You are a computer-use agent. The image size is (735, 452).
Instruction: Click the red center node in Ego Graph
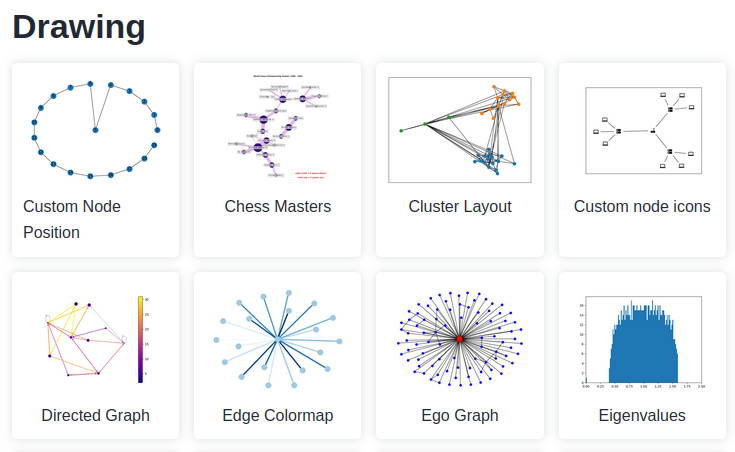pos(460,340)
